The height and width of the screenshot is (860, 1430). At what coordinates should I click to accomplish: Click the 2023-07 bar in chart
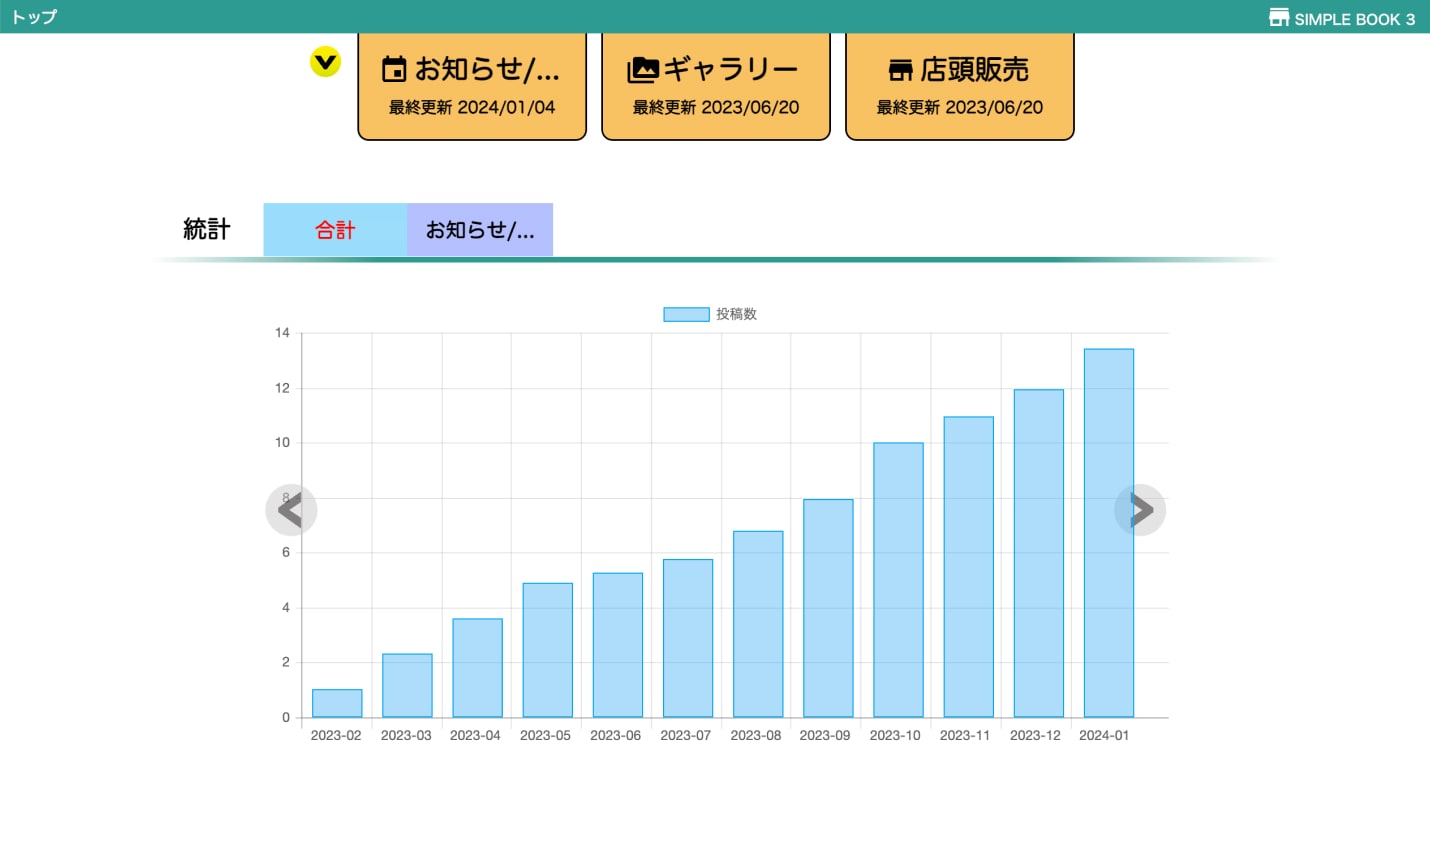click(x=688, y=638)
